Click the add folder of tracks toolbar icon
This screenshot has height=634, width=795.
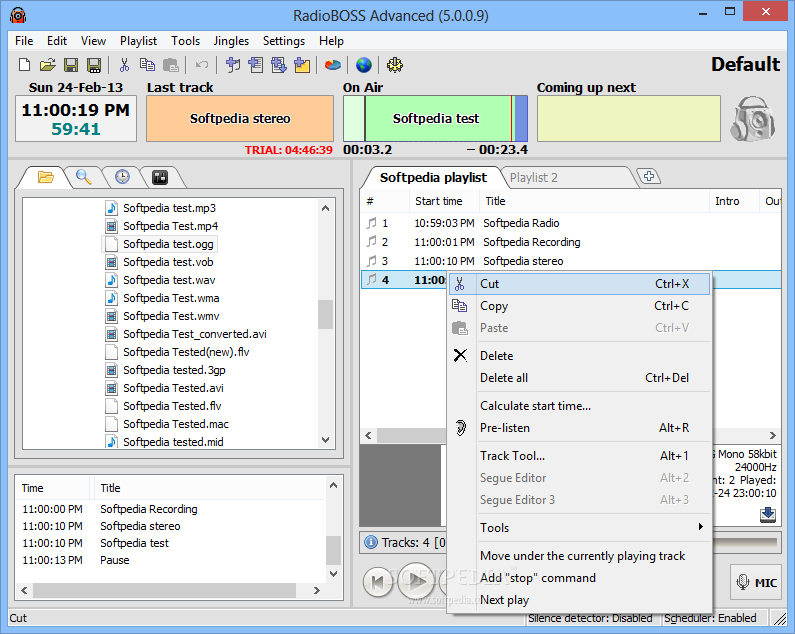pos(278,65)
